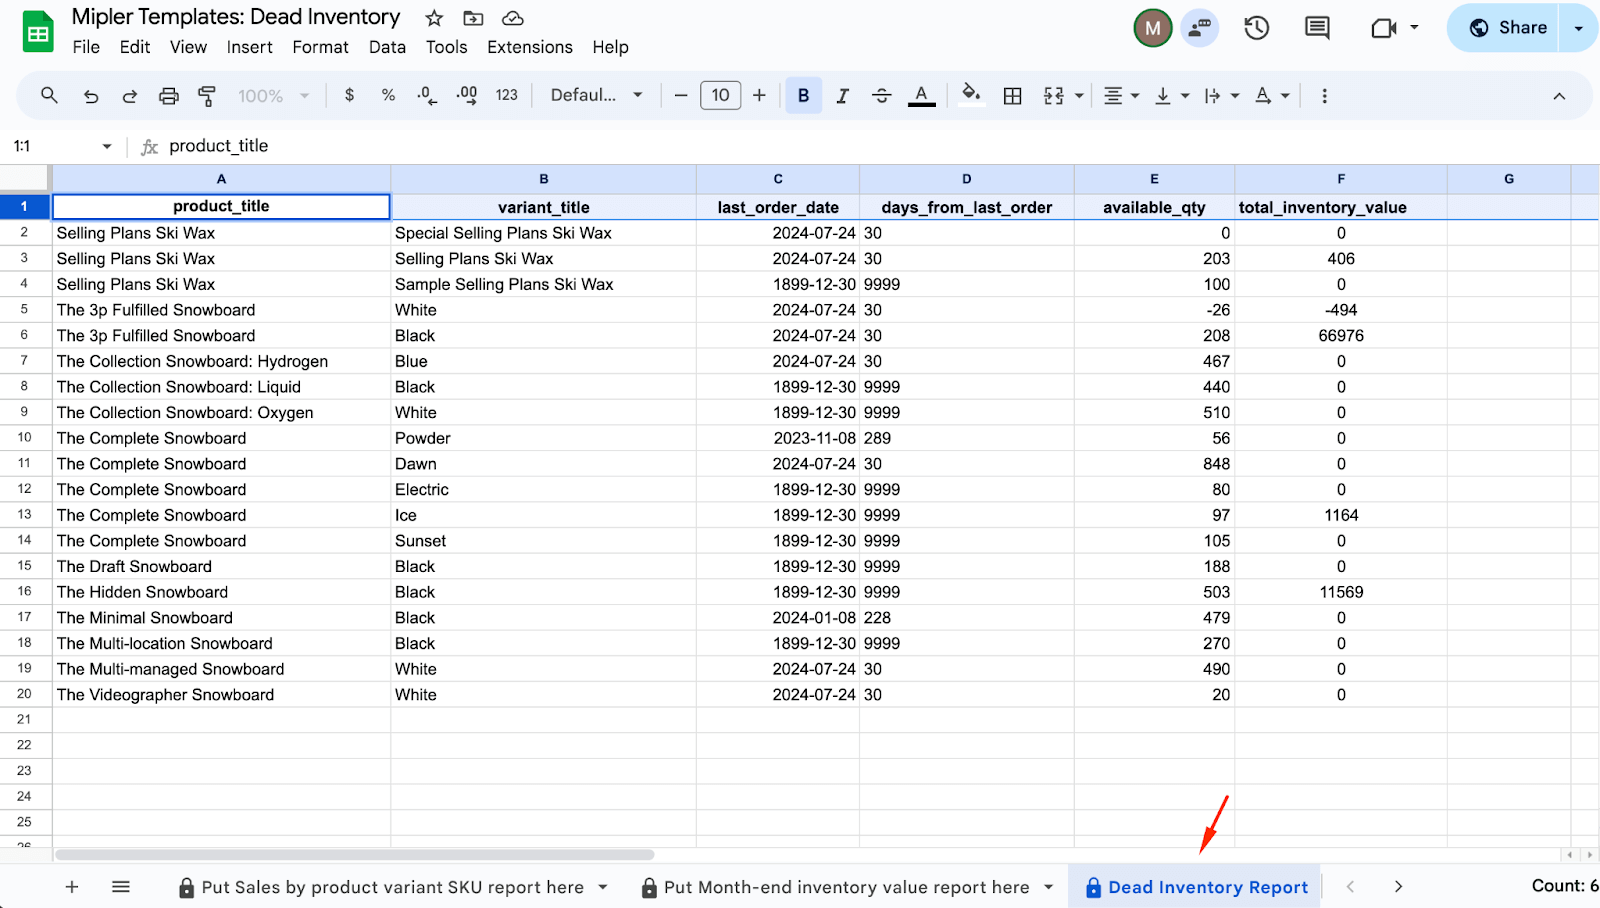This screenshot has width=1600, height=908.
Task: Open the fill color picker
Action: tap(970, 96)
